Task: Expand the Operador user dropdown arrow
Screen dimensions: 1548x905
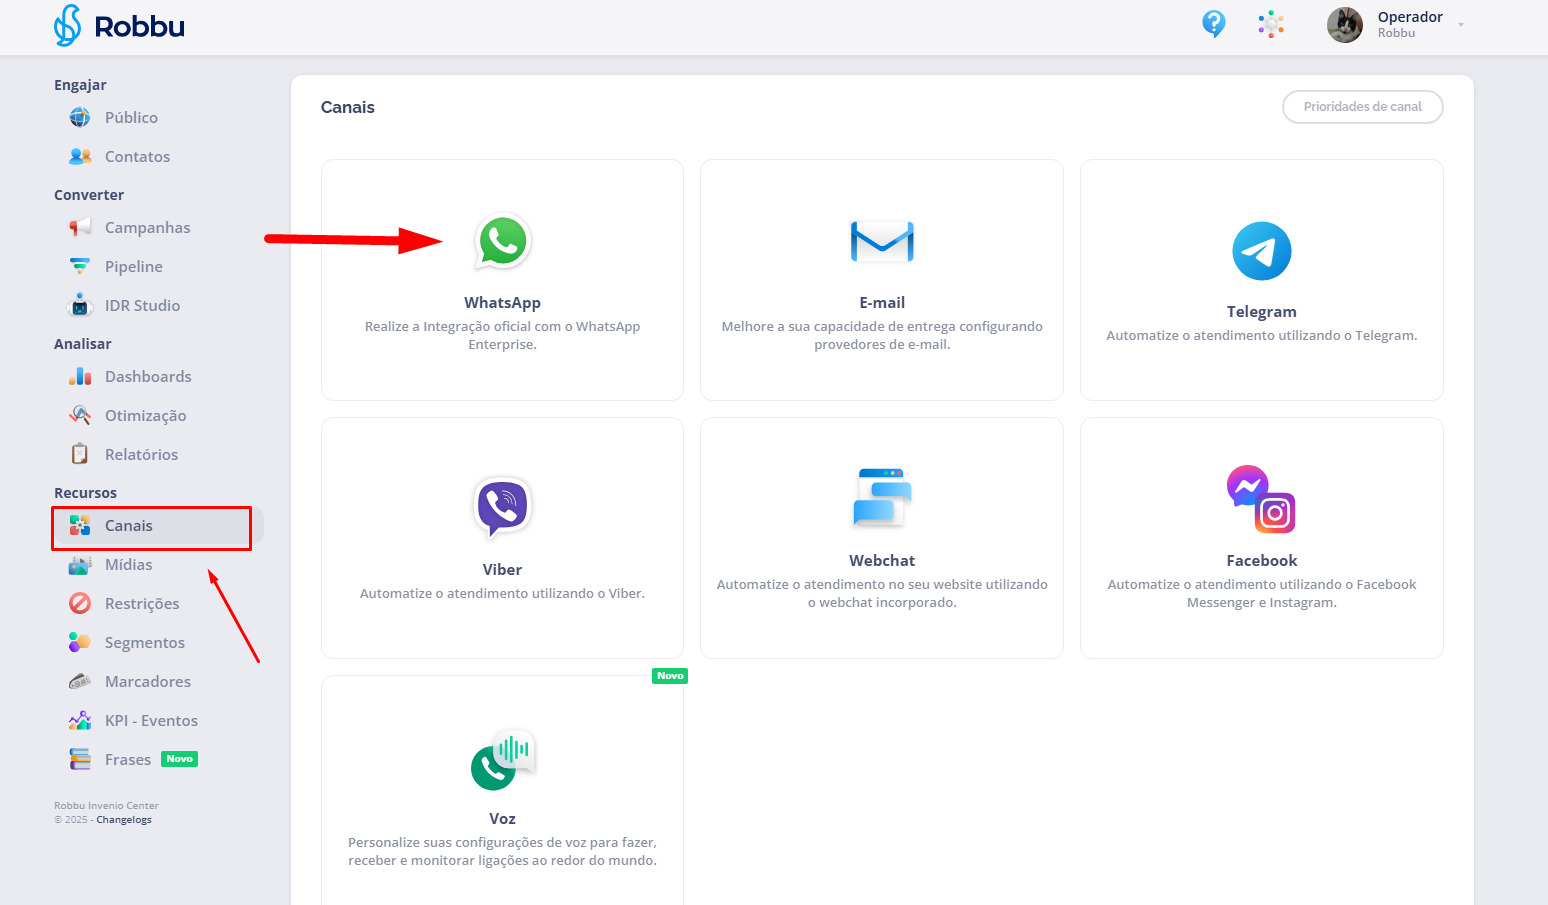Action: pyautogui.click(x=1461, y=25)
